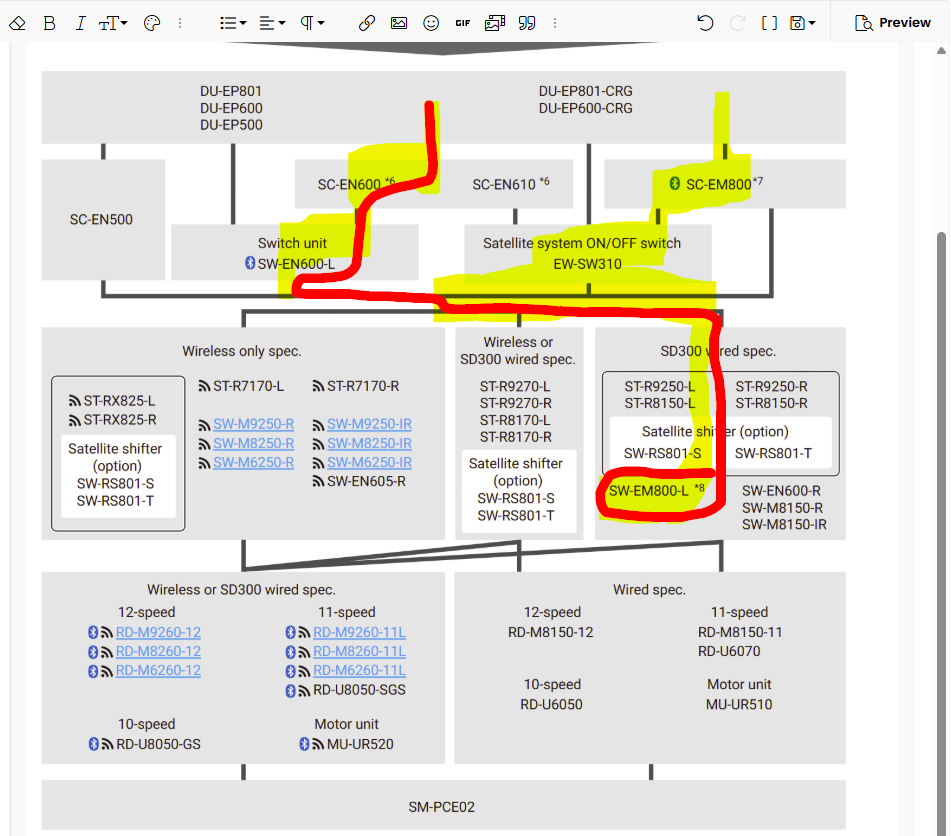Click the SW-M8150-IR text

(784, 525)
